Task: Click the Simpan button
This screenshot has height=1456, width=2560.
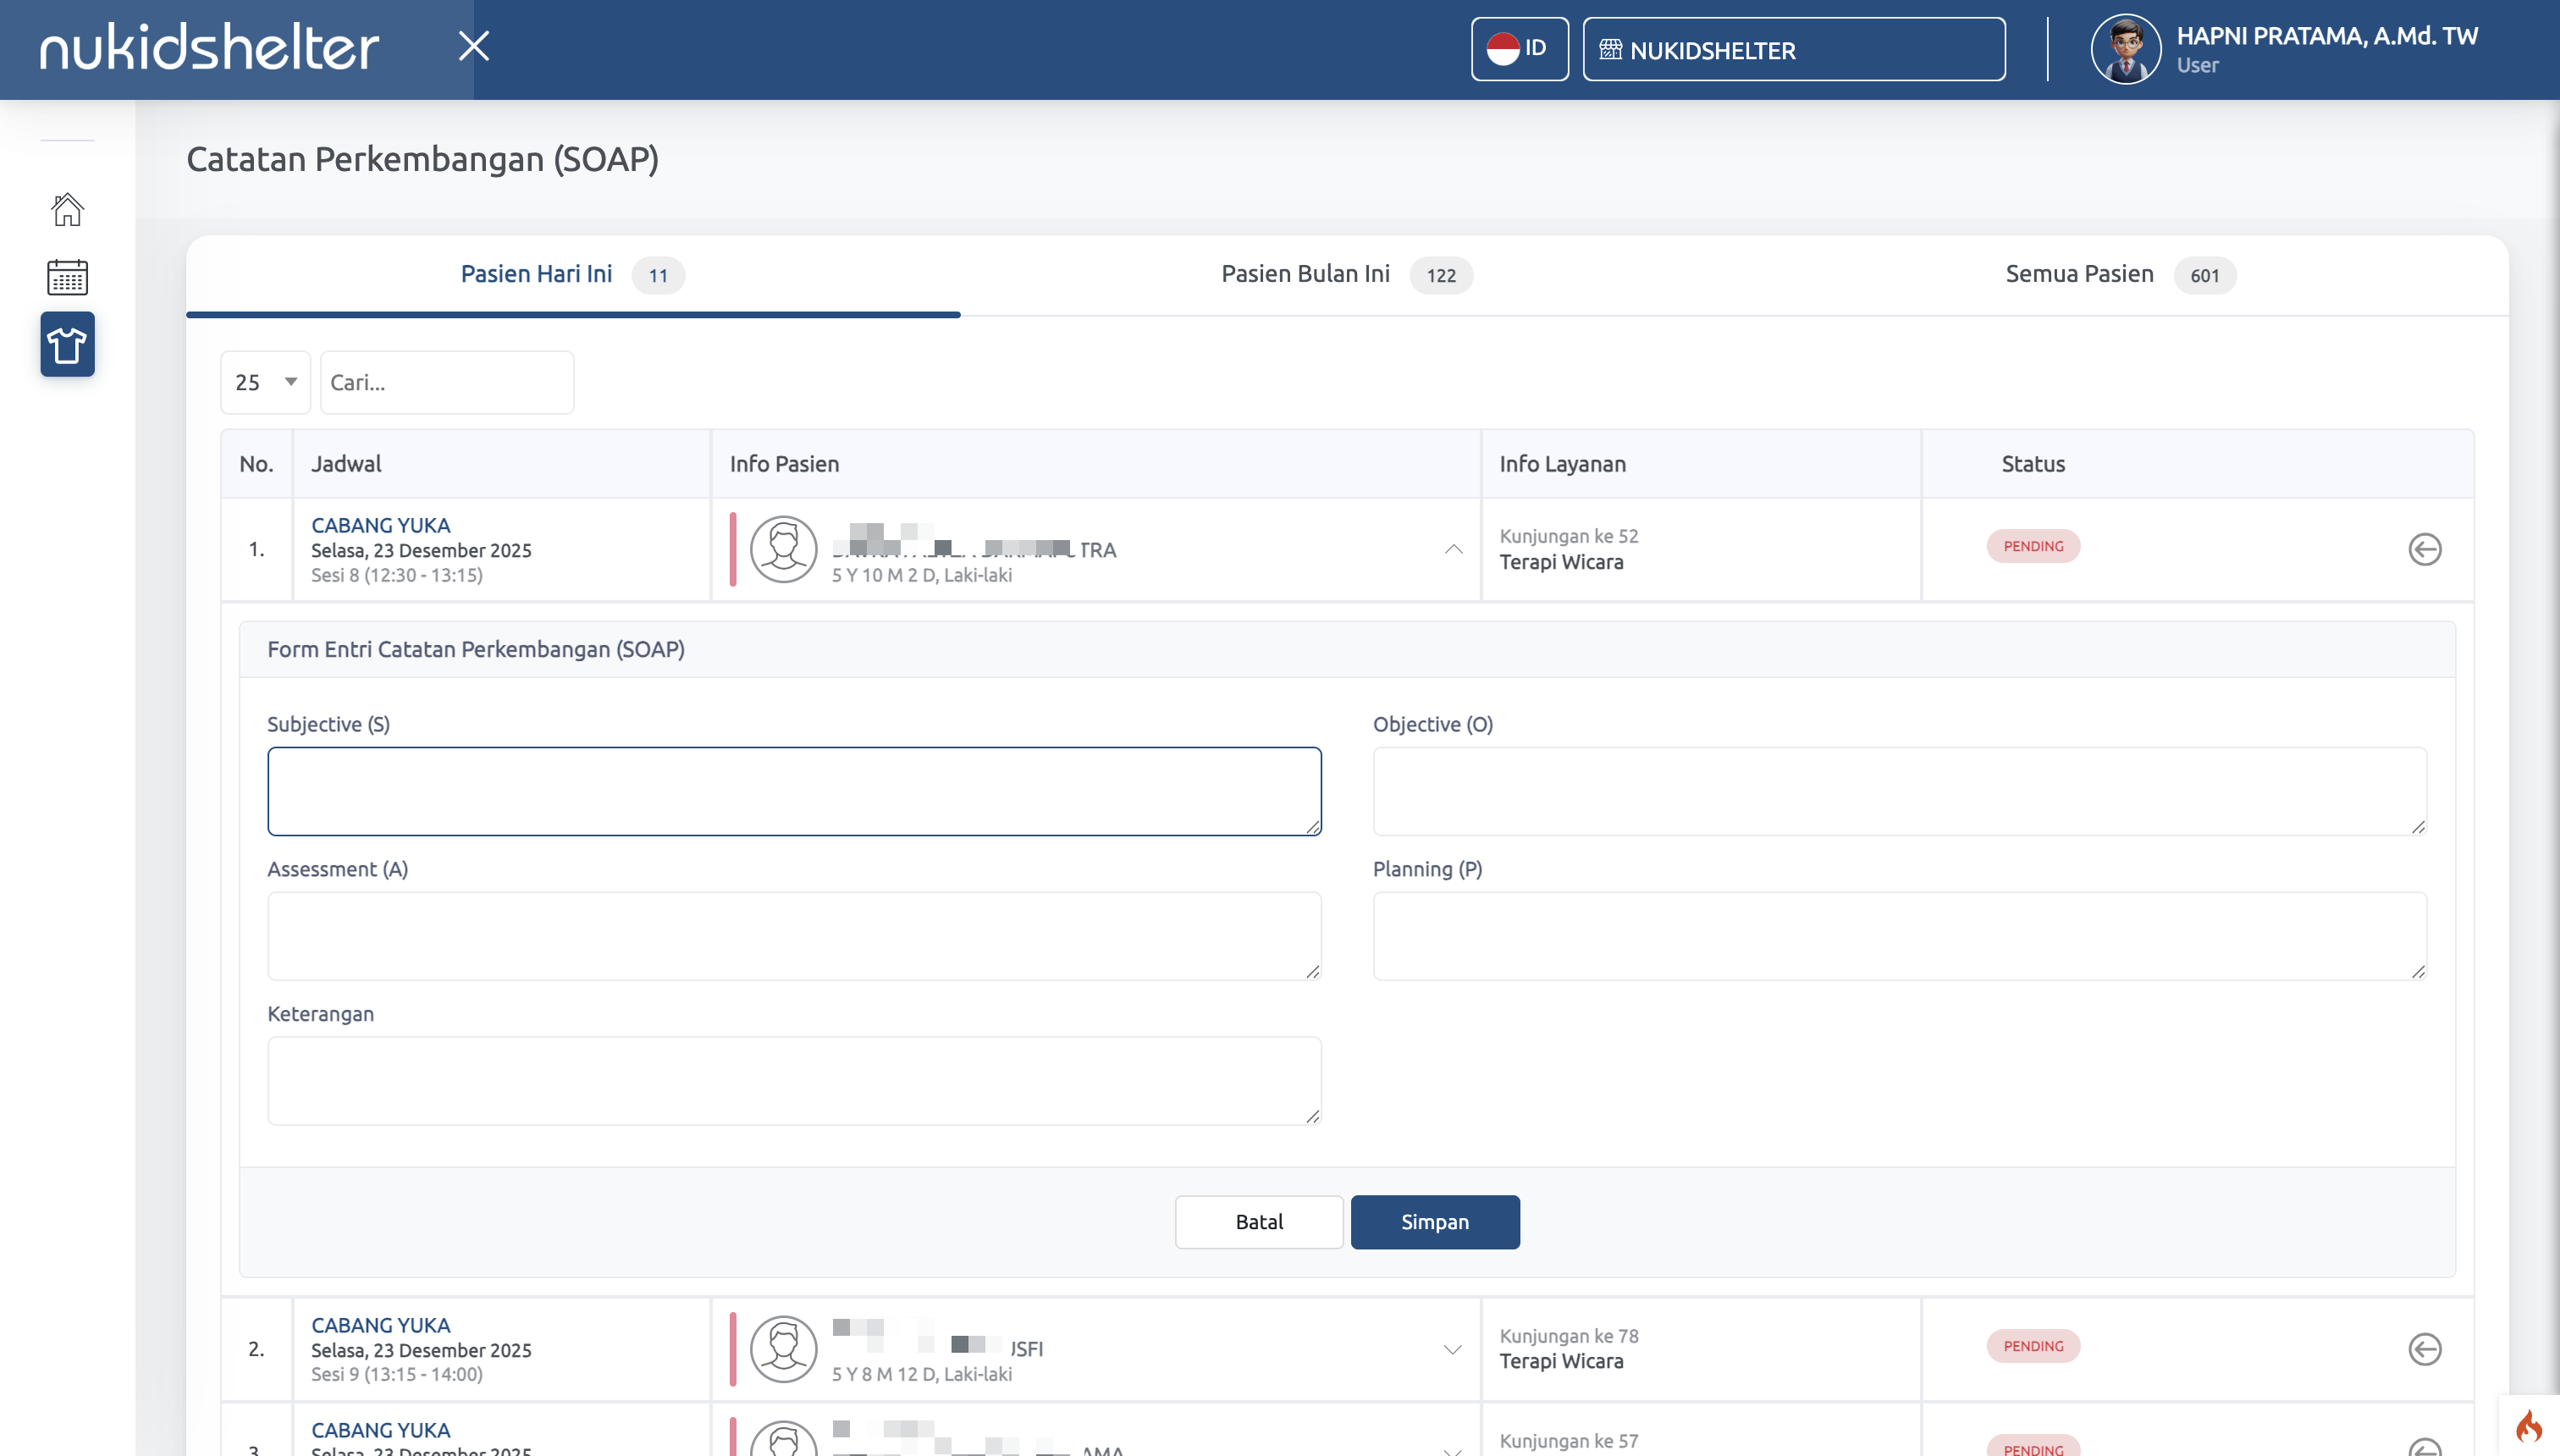Action: click(1434, 1221)
